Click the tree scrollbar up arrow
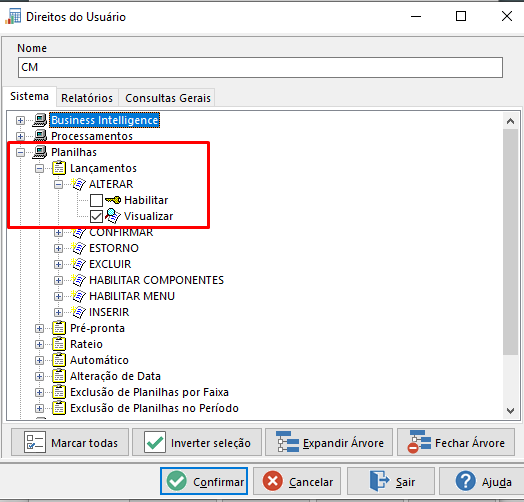 (x=510, y=121)
